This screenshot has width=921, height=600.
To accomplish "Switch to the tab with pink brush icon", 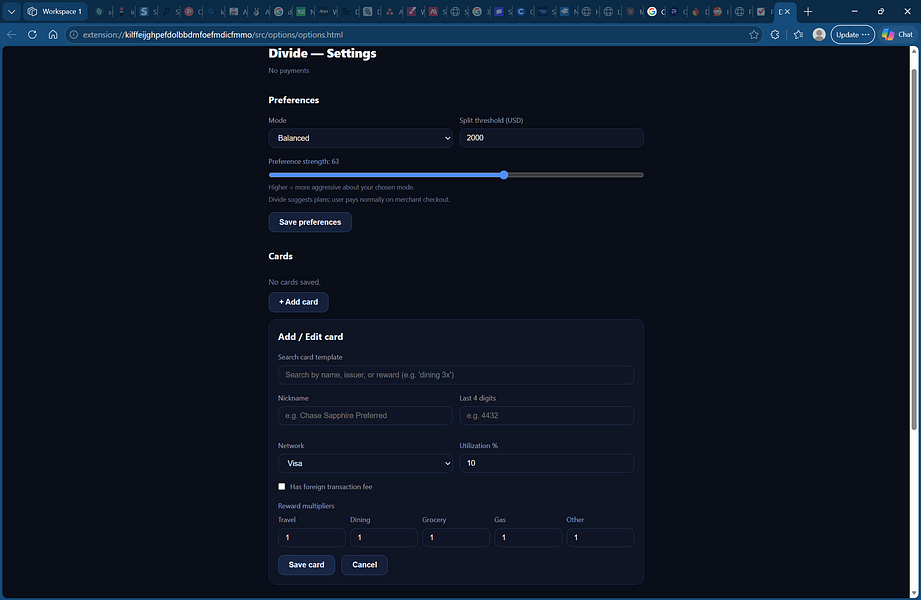I will click(x=411, y=12).
